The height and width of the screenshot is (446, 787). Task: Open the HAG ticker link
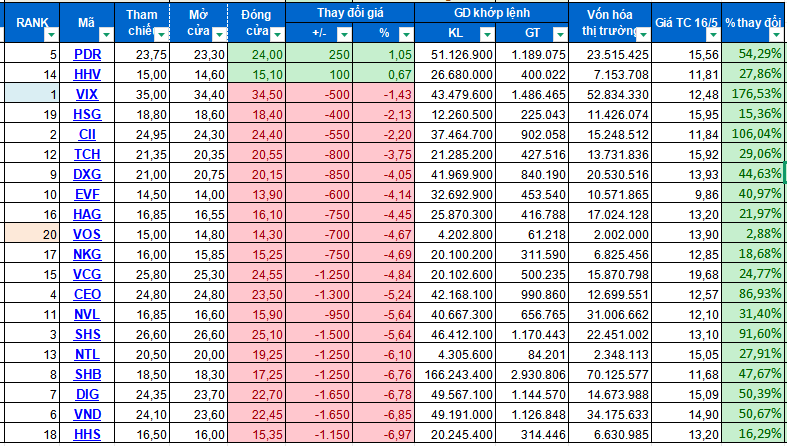(87, 214)
